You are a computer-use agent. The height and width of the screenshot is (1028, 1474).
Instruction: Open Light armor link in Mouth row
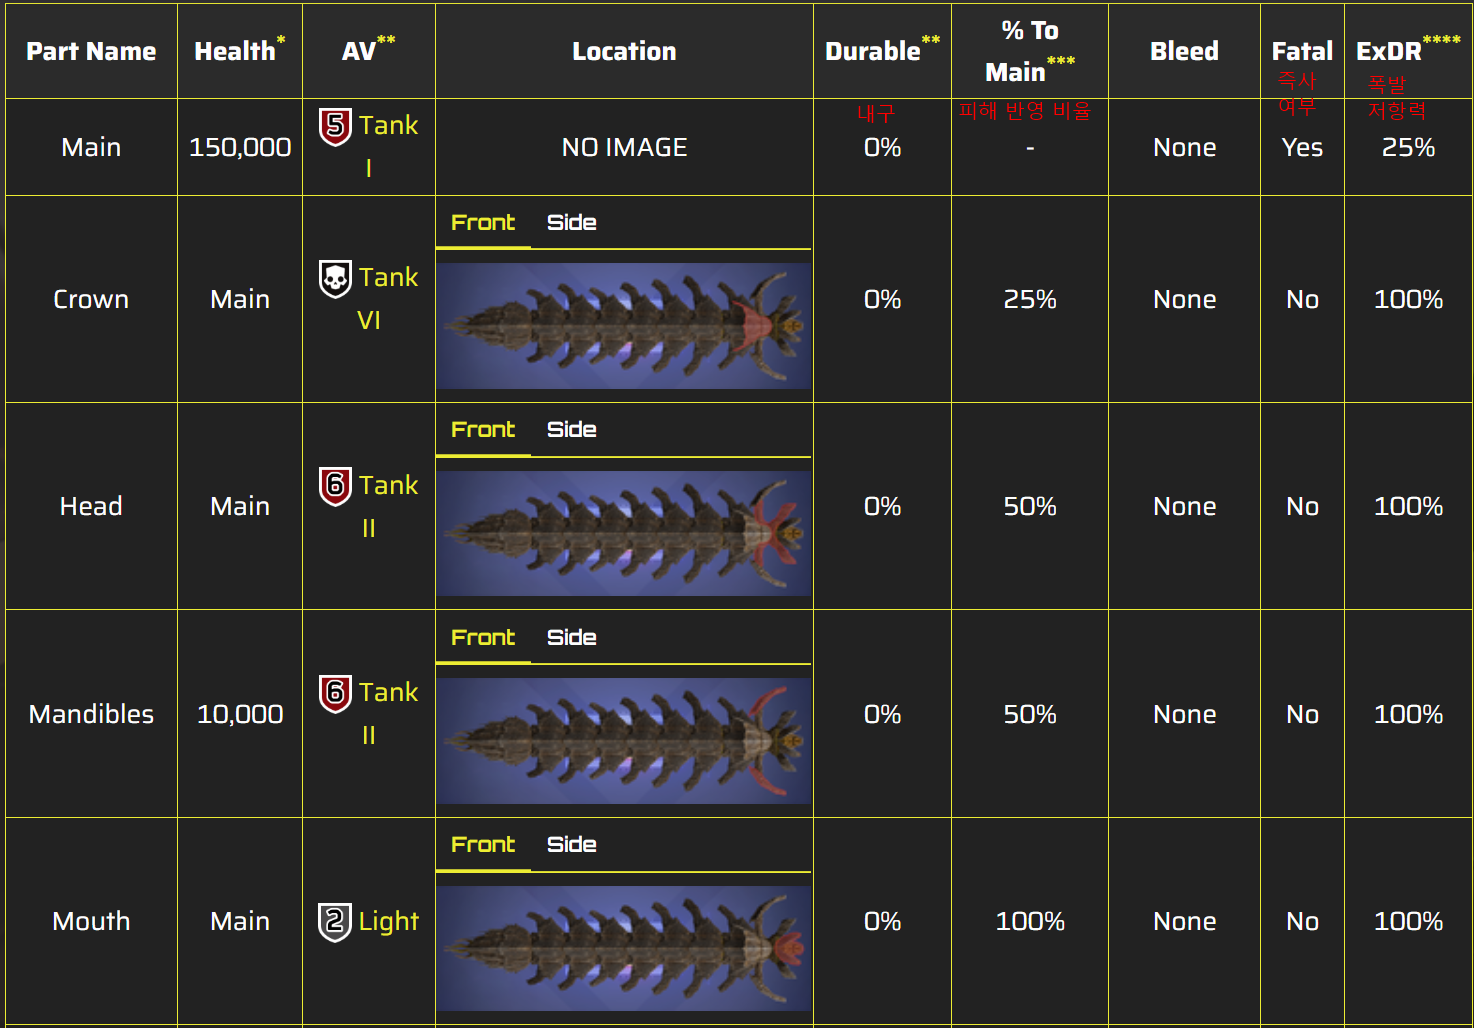click(388, 921)
